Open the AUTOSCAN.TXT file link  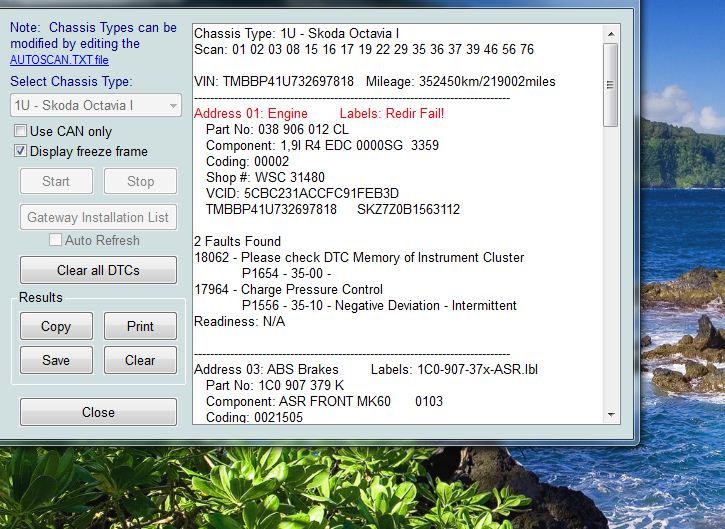point(59,60)
